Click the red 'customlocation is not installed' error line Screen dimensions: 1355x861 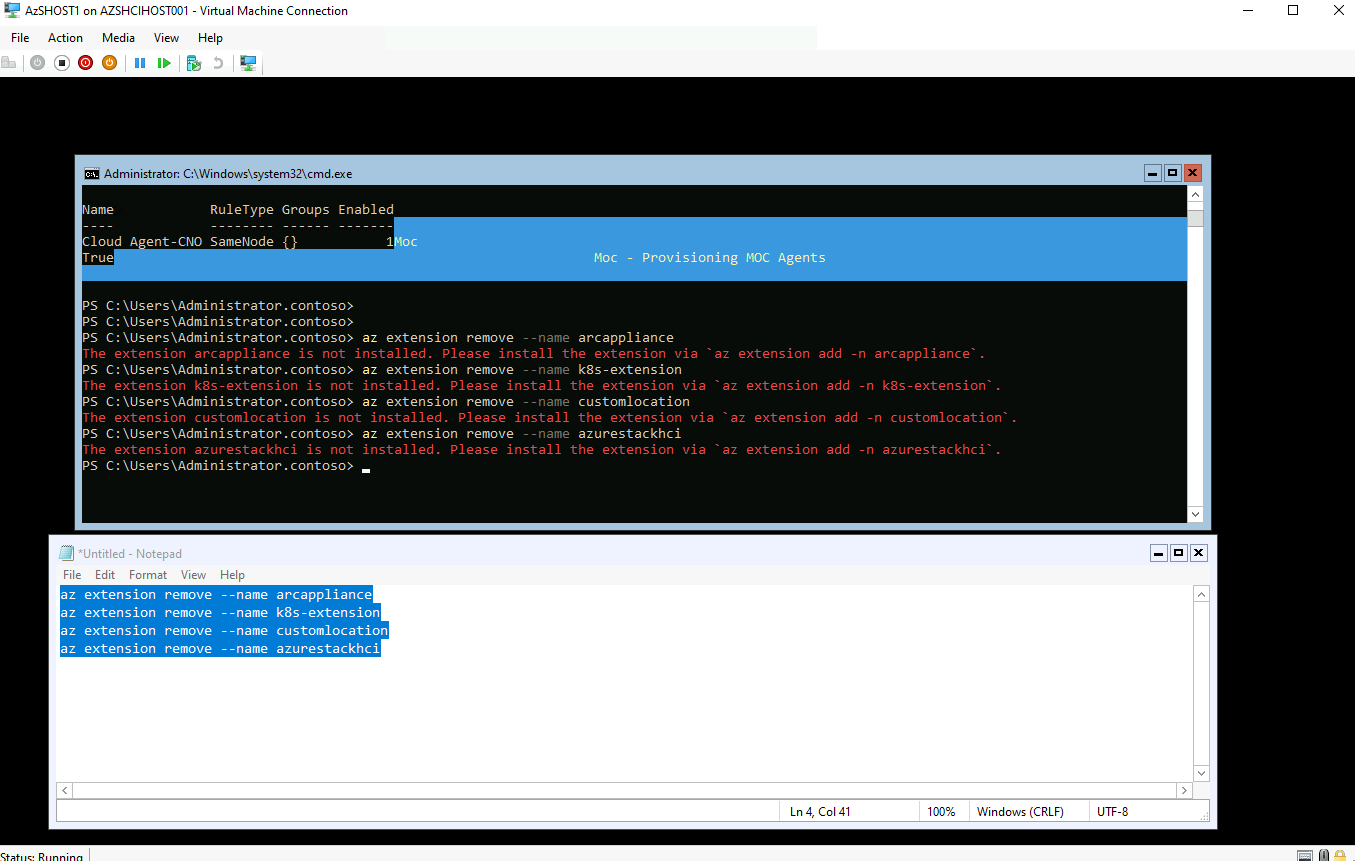550,418
